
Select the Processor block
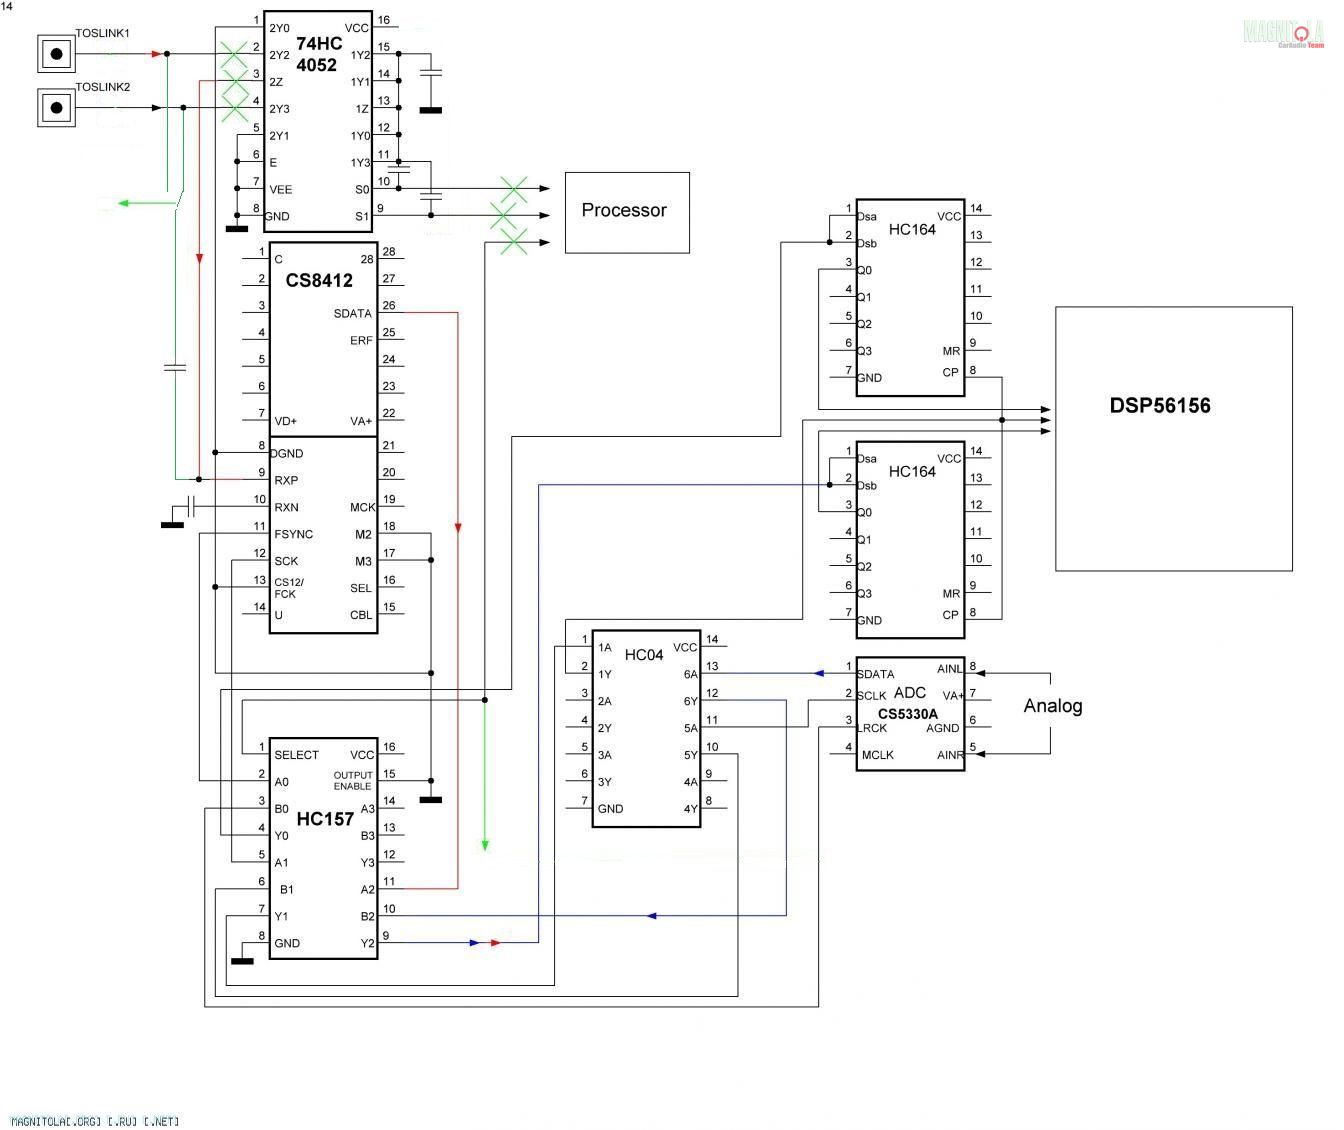click(627, 212)
